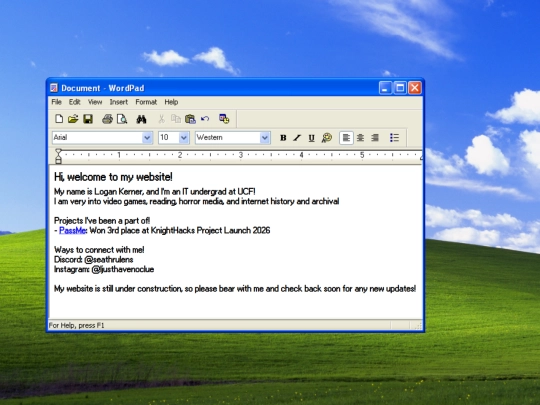Save the document with floppy disk icon
The height and width of the screenshot is (405, 540).
tap(88, 119)
